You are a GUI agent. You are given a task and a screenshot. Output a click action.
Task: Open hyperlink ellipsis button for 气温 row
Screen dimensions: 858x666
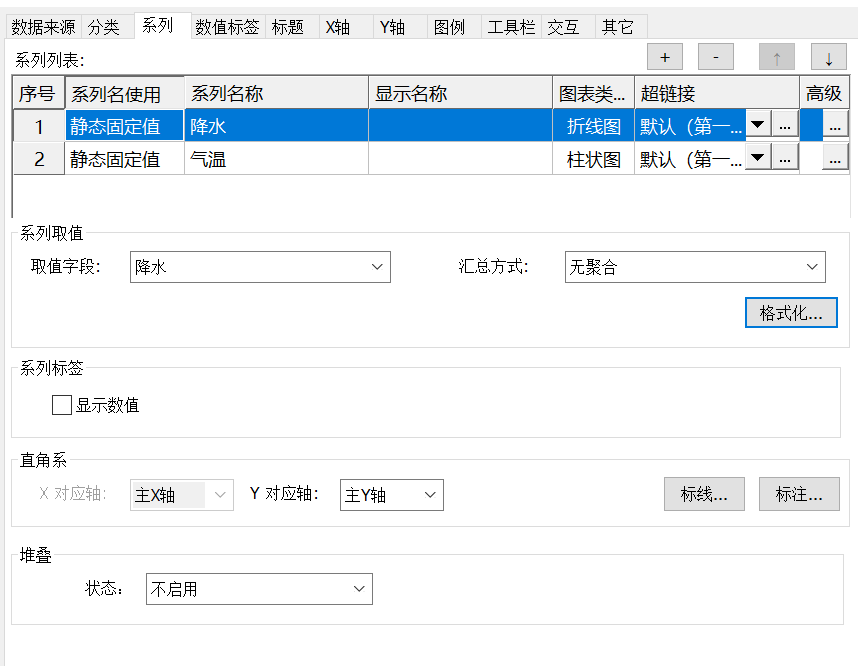[785, 157]
